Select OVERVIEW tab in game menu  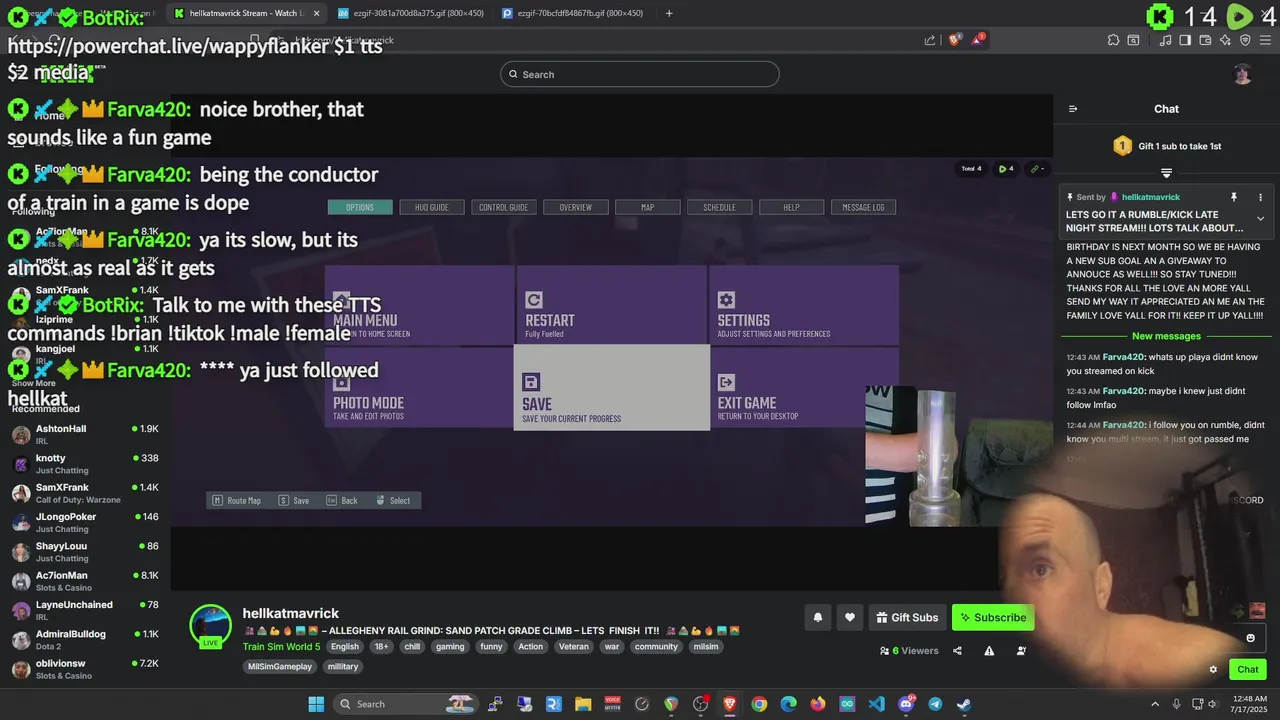[x=576, y=207]
